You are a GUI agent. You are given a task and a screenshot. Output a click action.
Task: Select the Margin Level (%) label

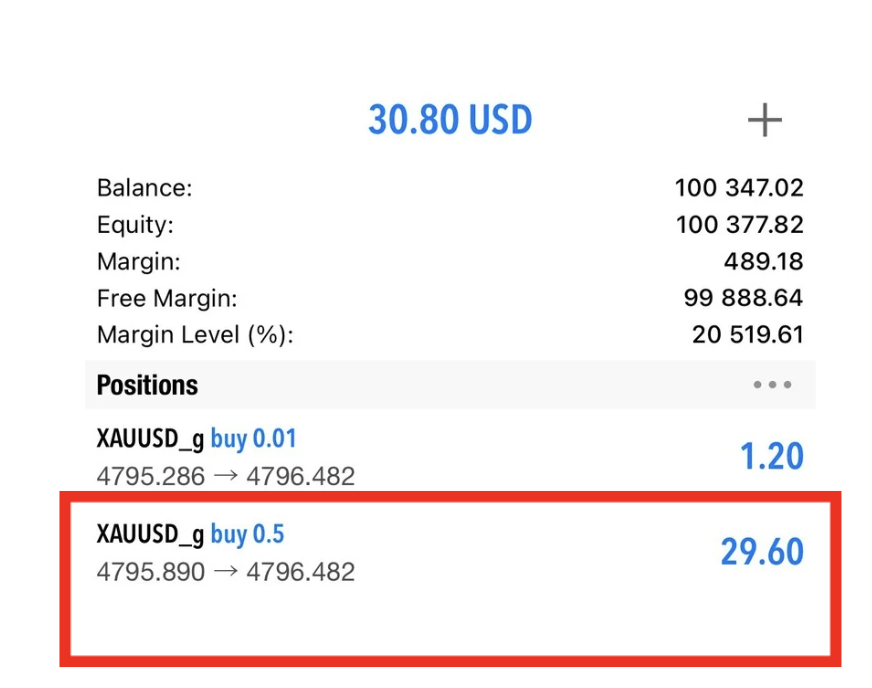pos(195,335)
